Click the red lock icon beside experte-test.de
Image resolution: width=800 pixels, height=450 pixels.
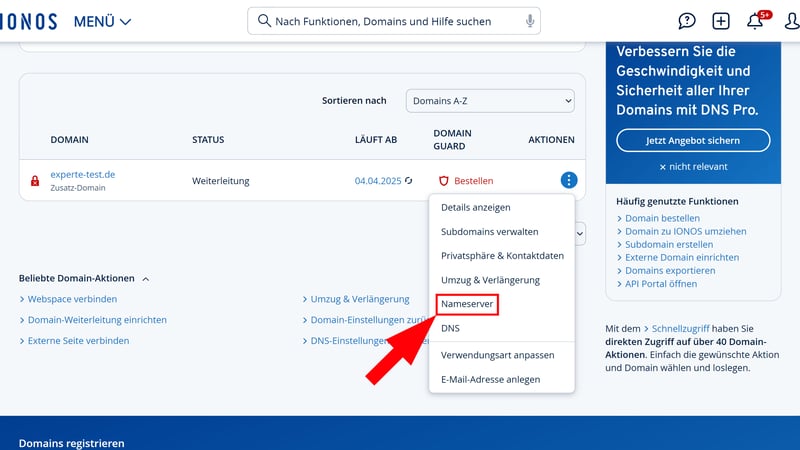35,181
